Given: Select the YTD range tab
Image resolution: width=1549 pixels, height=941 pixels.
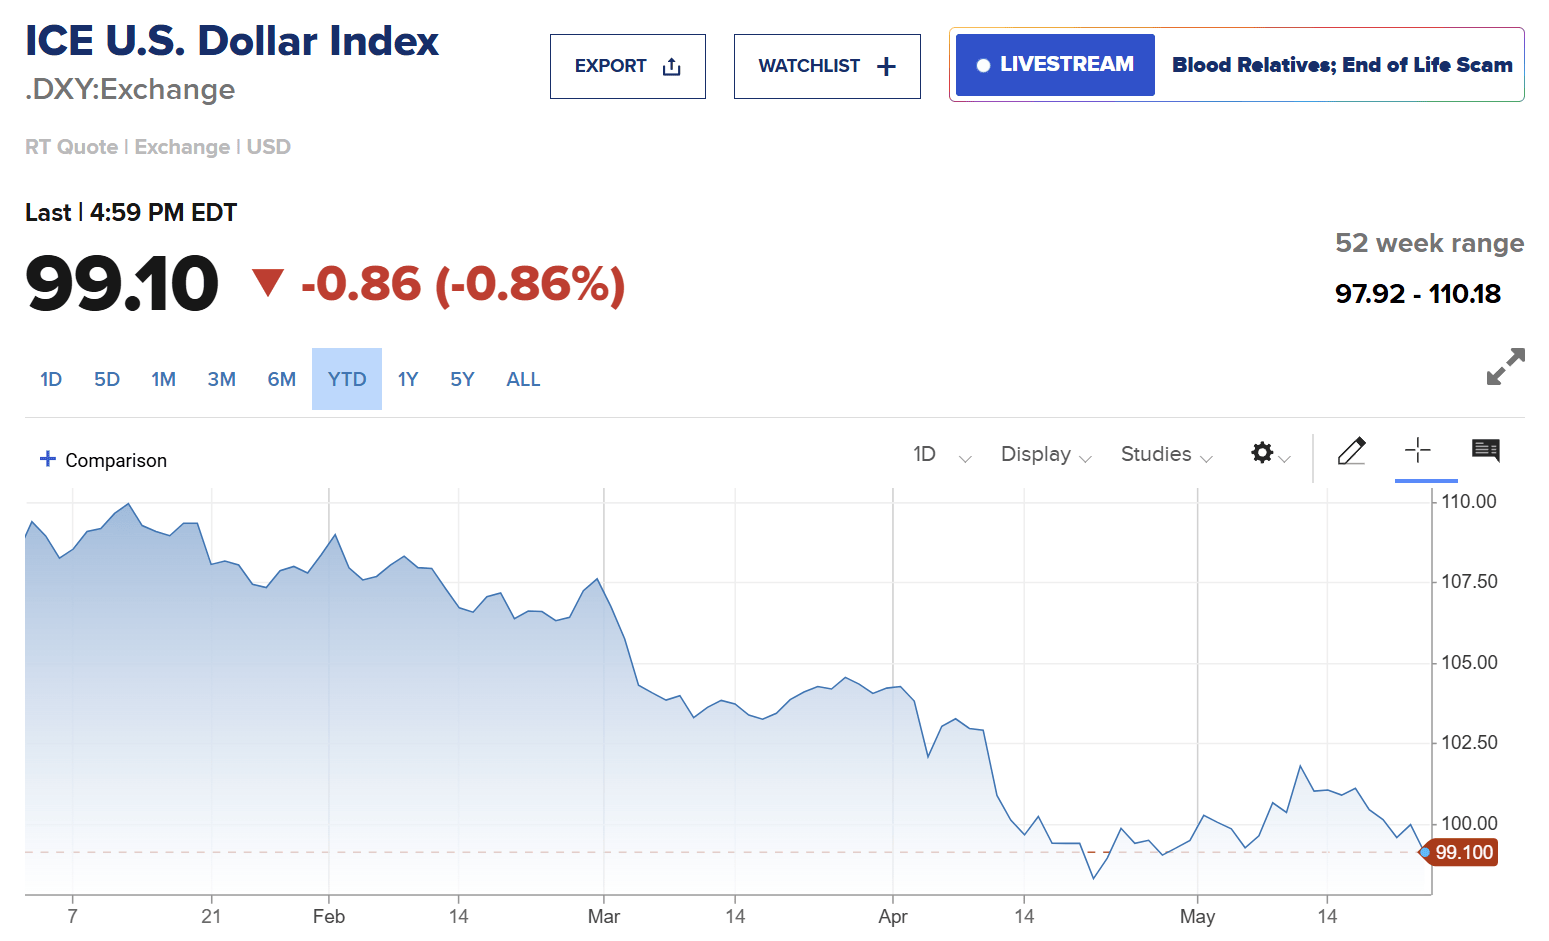Looking at the screenshot, I should tap(347, 380).
